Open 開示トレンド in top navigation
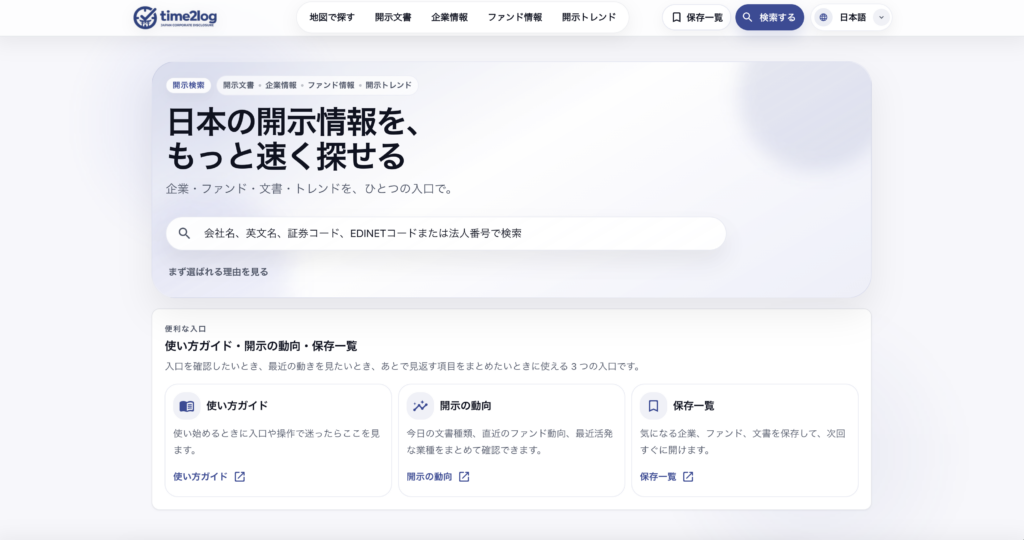Screen dimensions: 1024x540 tap(589, 18)
